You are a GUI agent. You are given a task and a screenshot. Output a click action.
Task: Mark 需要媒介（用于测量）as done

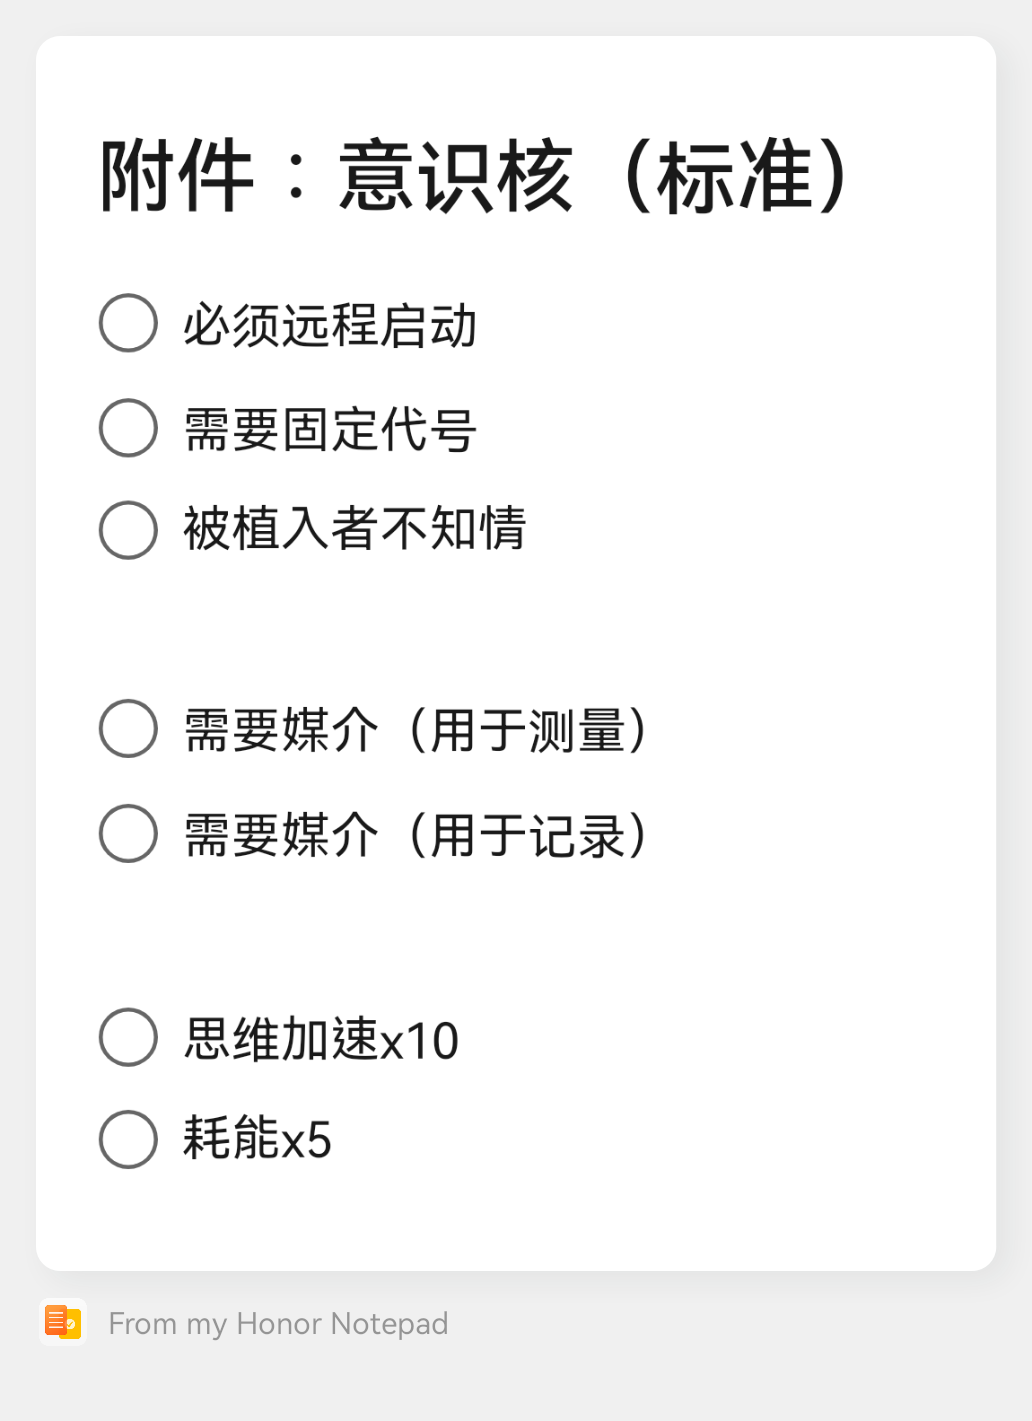click(128, 729)
